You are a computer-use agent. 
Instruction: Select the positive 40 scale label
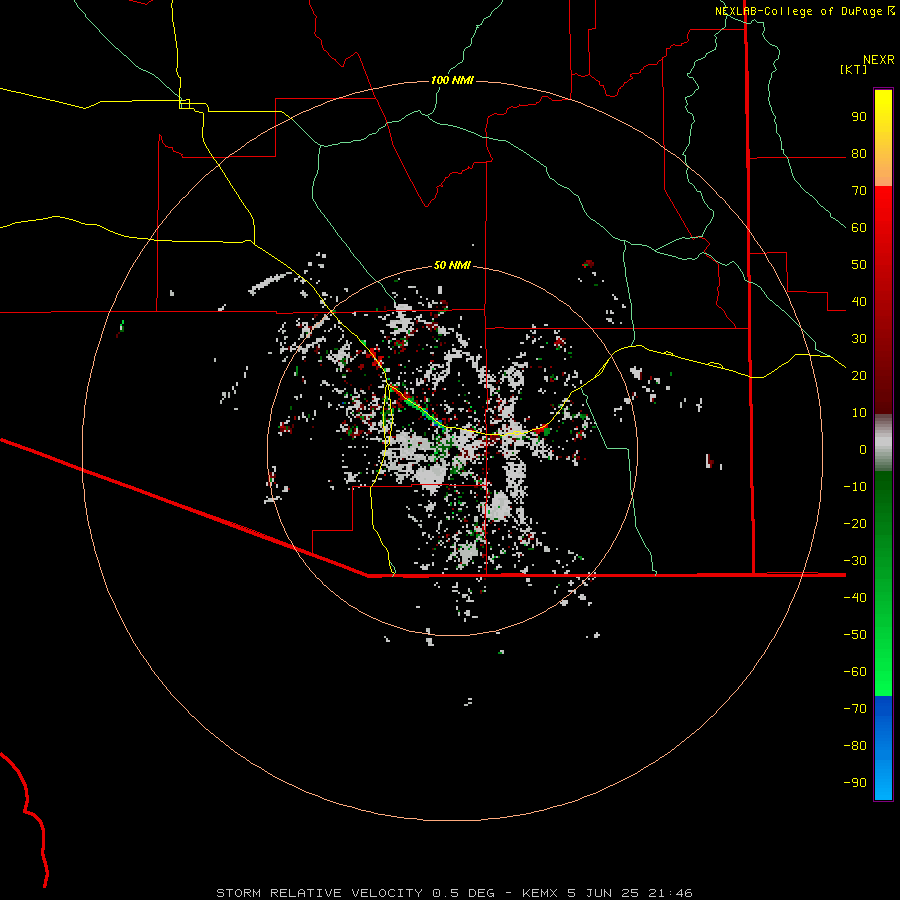[x=859, y=301]
